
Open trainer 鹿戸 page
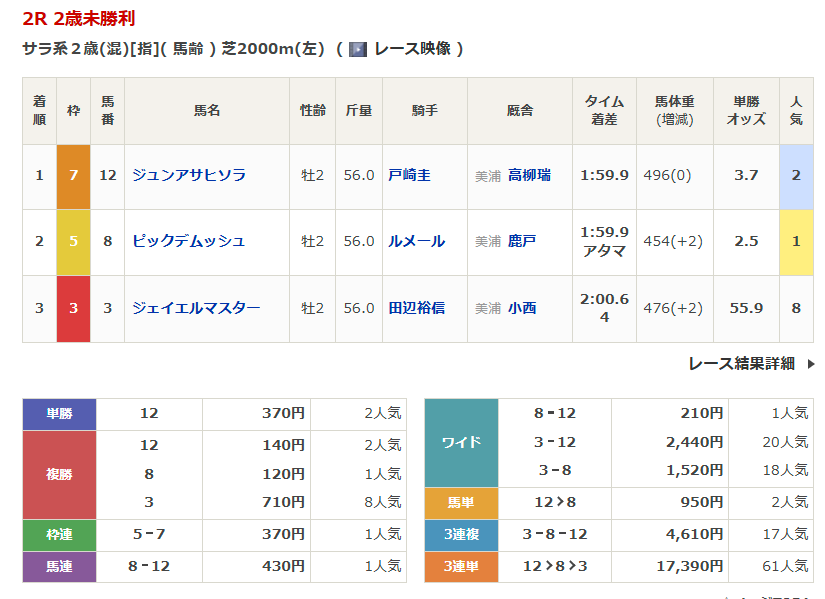click(522, 241)
